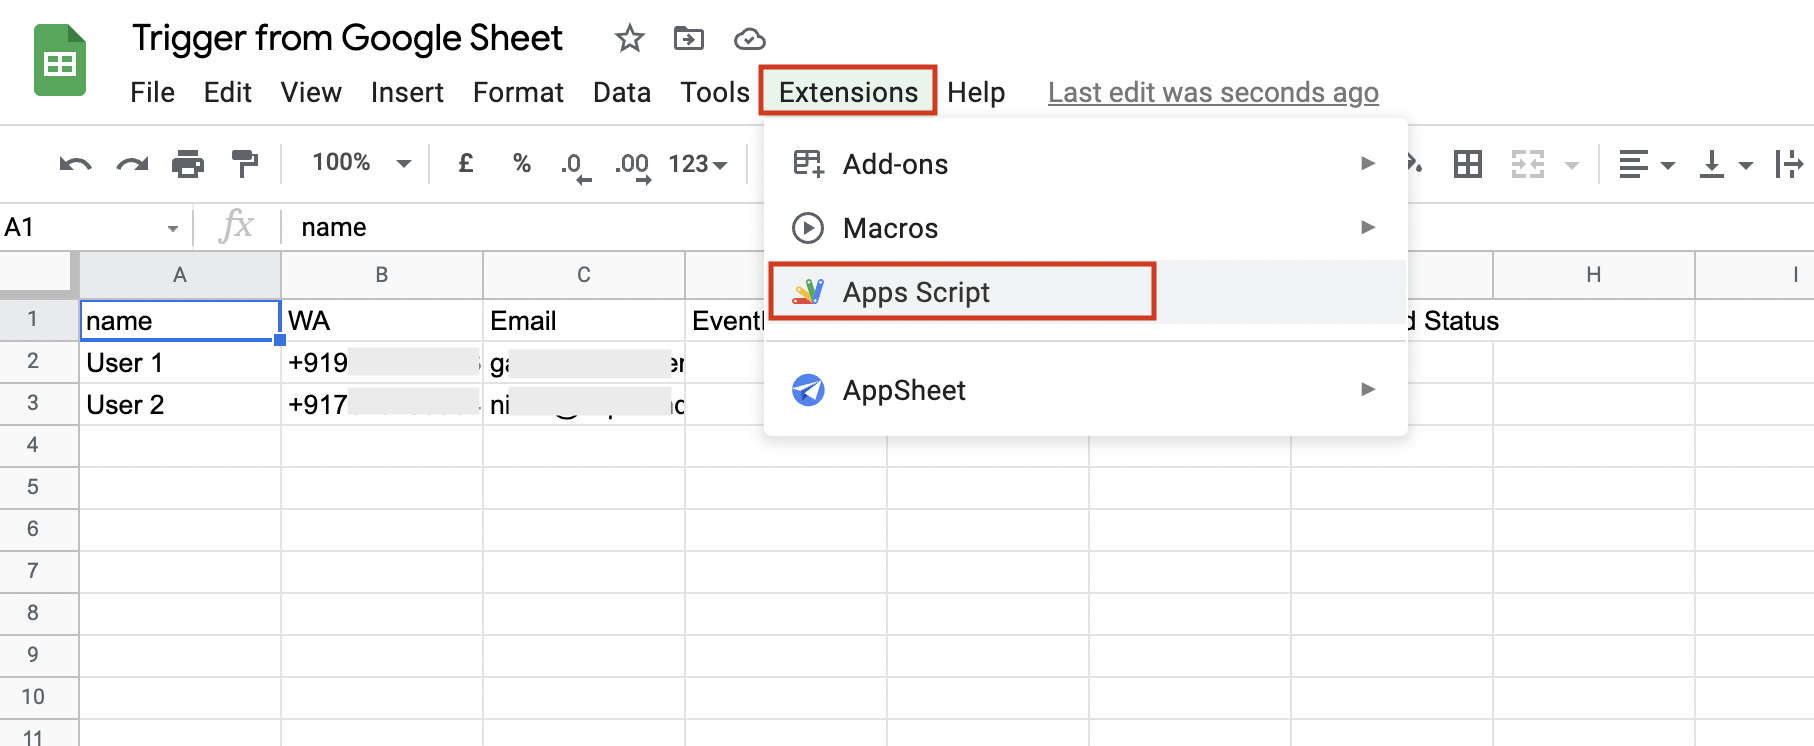Open the merge cells dropdown arrow
The width and height of the screenshot is (1814, 746).
(1572, 165)
